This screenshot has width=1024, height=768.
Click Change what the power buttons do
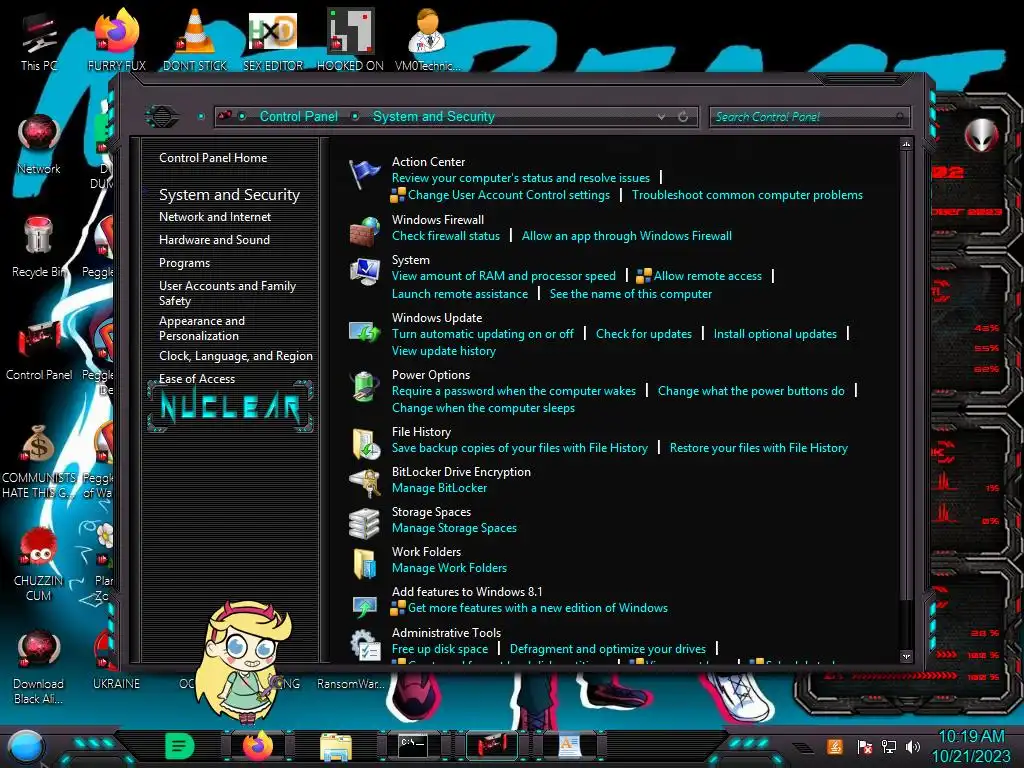coord(751,391)
